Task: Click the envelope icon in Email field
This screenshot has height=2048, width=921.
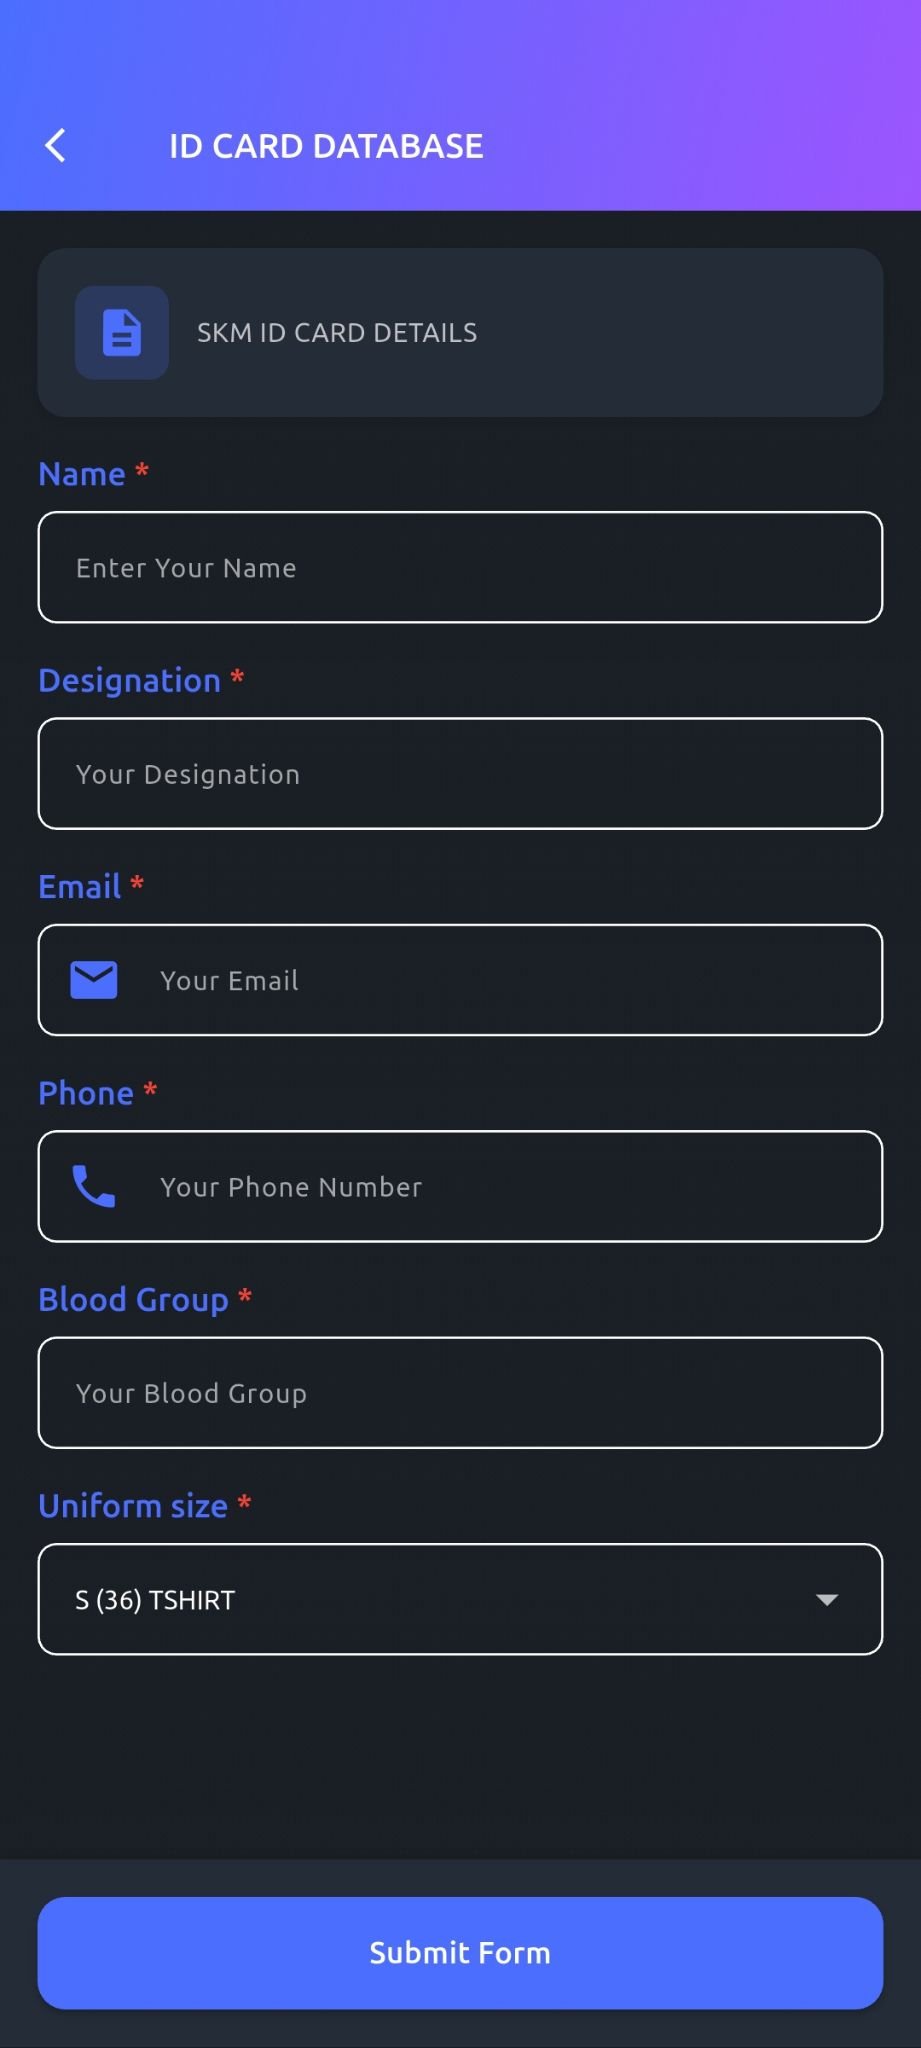Action: click(x=94, y=980)
